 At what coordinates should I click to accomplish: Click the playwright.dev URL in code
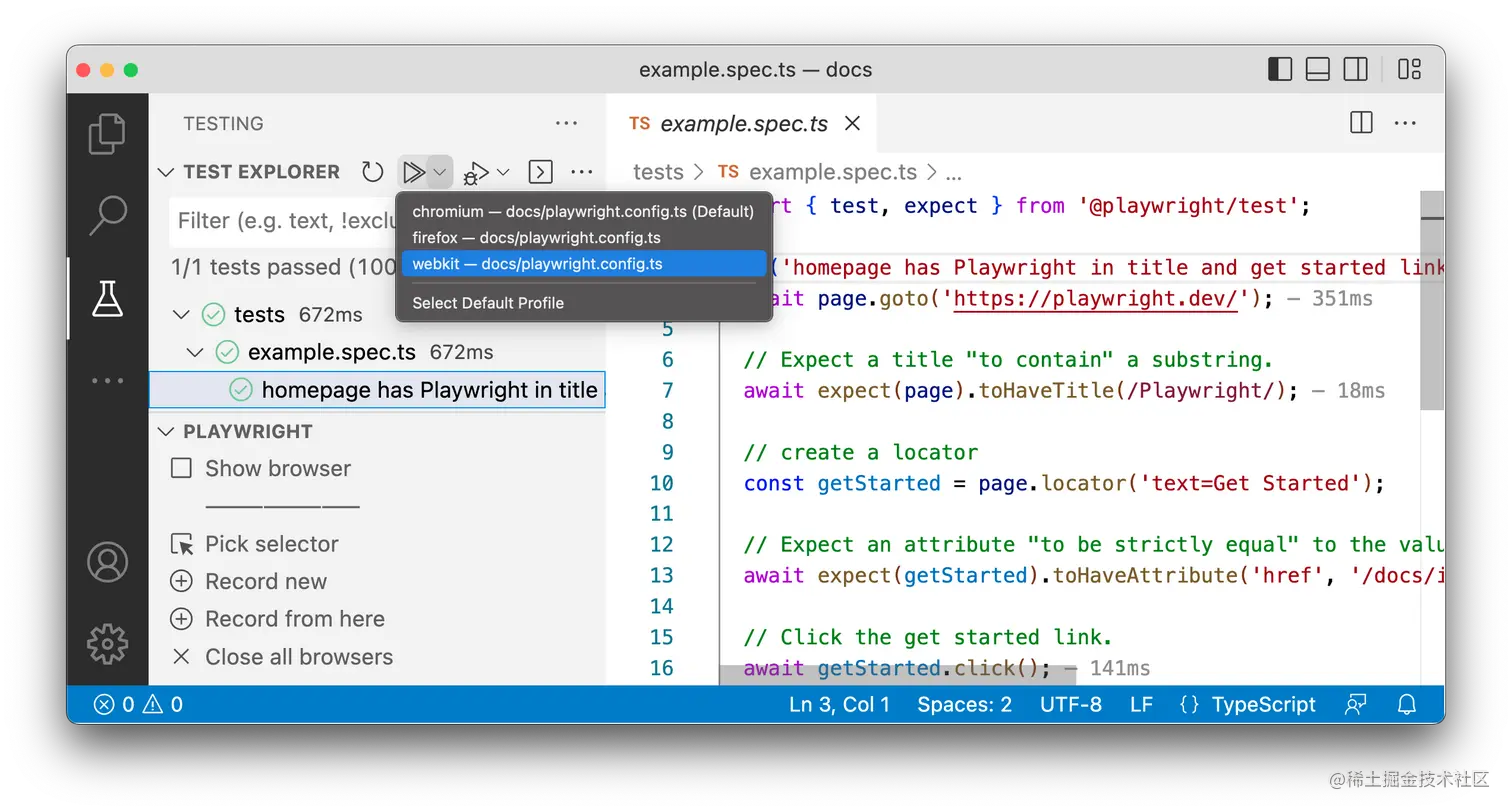[1096, 299]
